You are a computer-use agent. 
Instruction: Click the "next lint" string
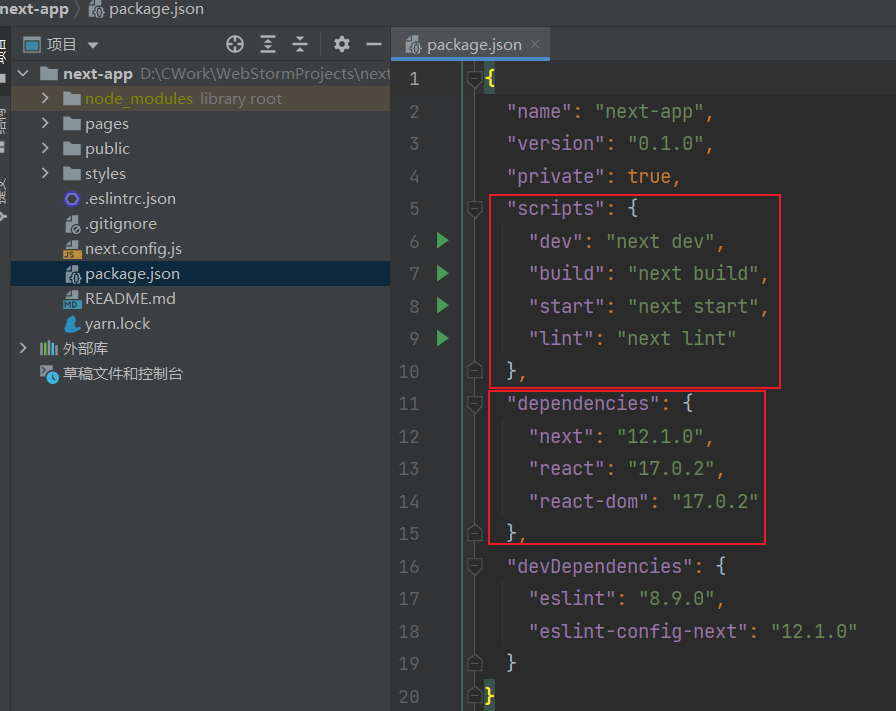tap(676, 338)
